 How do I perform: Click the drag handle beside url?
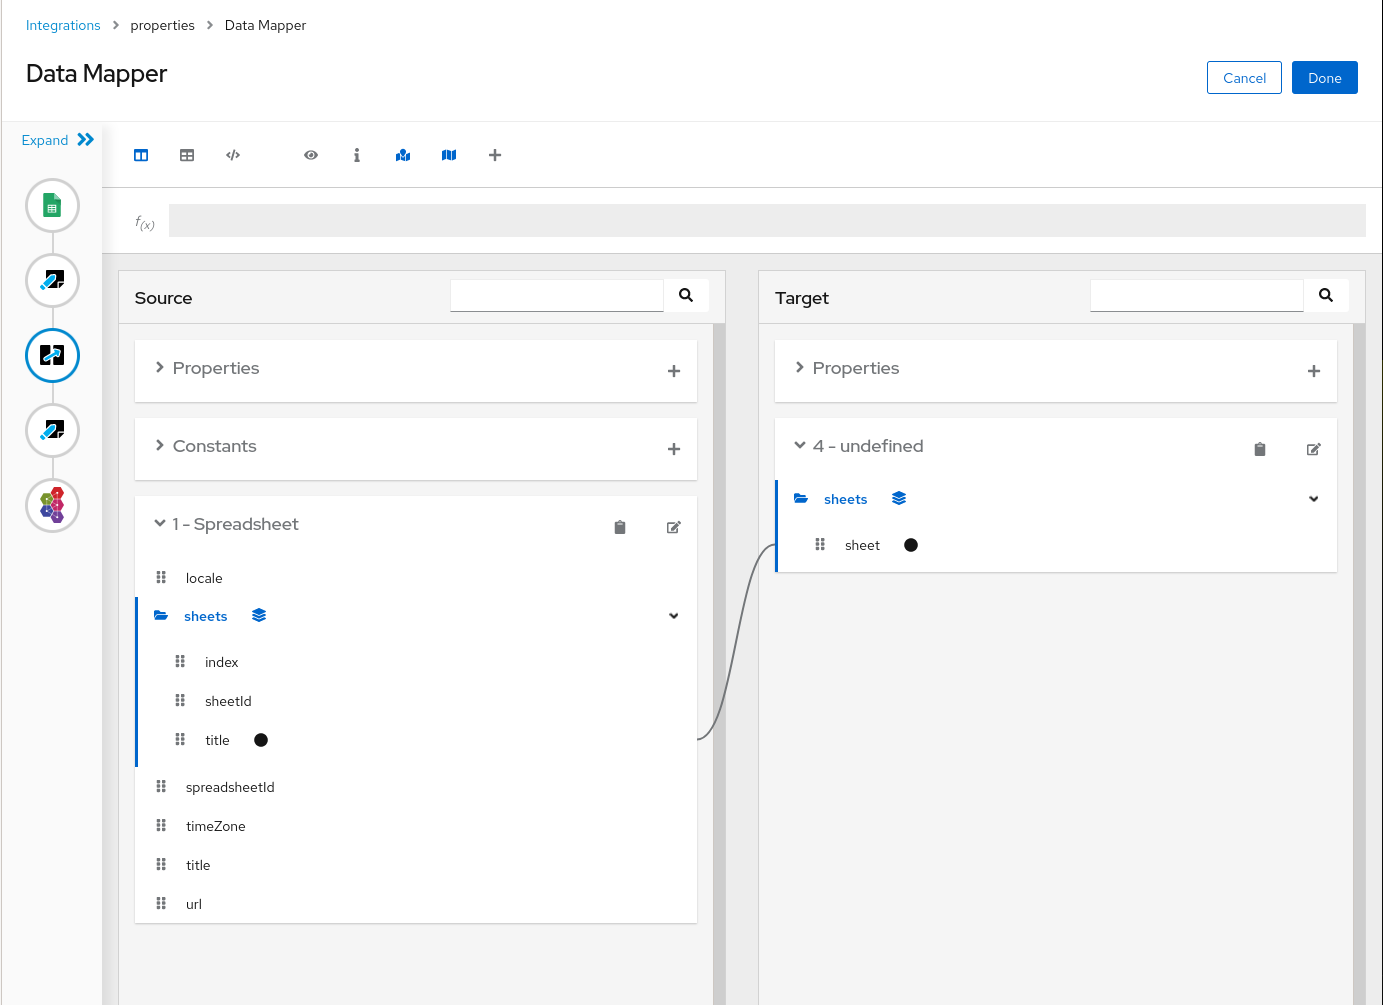pos(161,903)
